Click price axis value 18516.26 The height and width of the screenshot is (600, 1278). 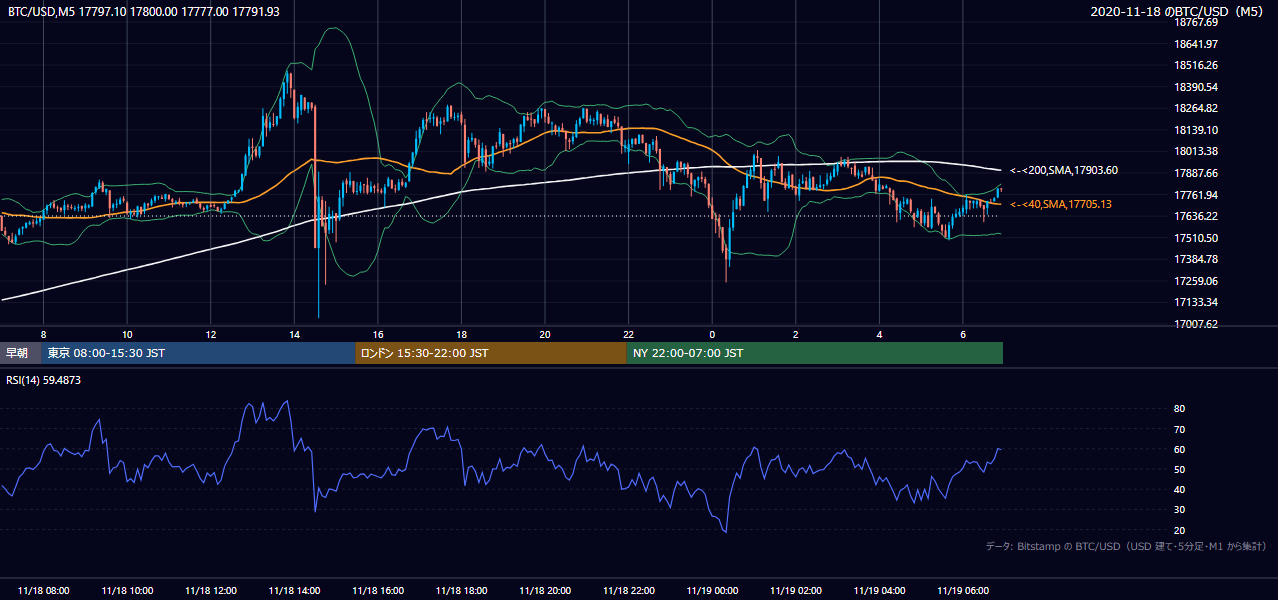click(1196, 65)
